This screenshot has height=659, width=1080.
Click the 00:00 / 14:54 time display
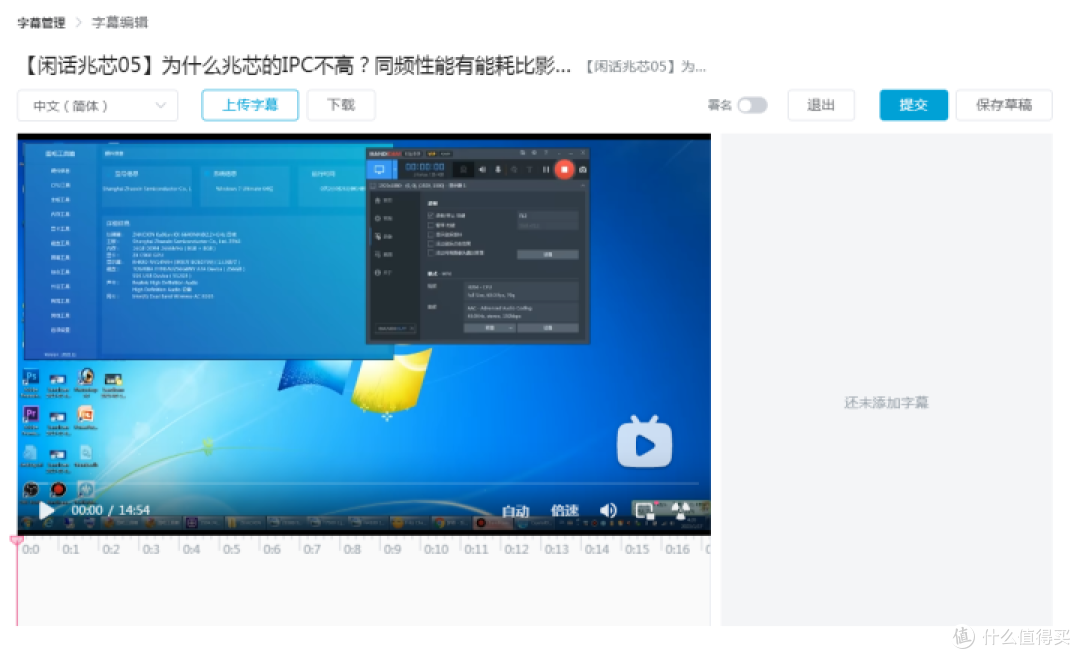(110, 510)
